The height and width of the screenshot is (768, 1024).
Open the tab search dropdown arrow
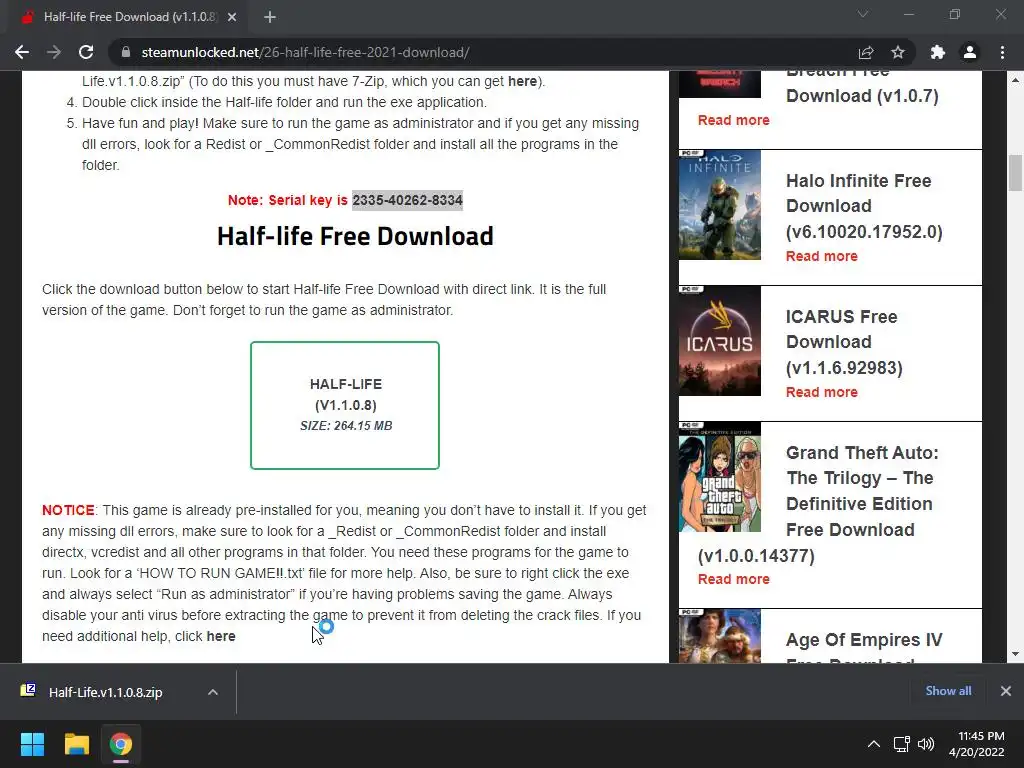coord(863,14)
